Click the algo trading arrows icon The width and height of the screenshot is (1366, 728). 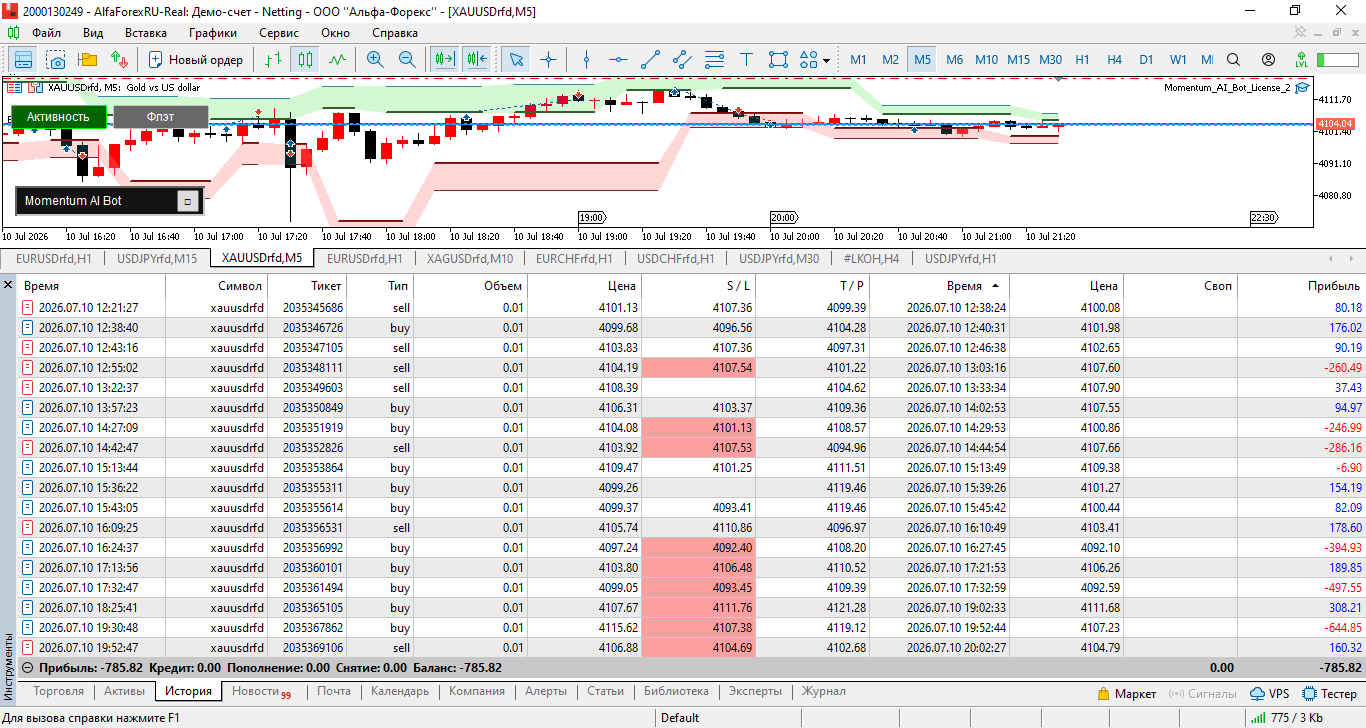(120, 59)
